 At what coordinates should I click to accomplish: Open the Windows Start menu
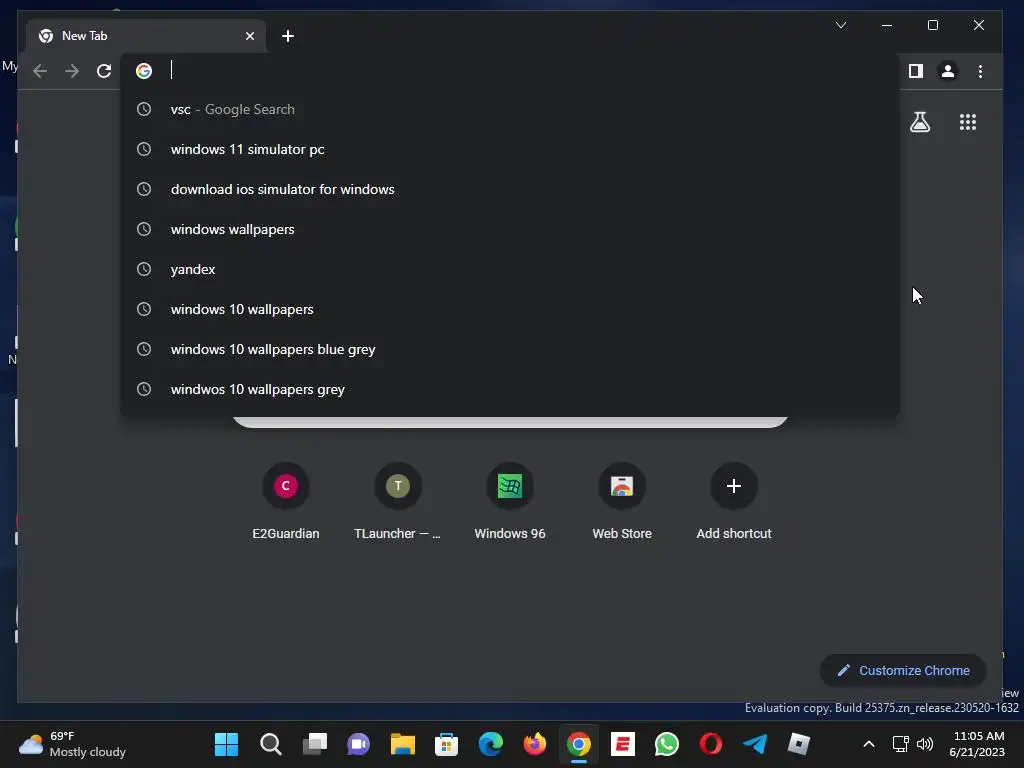coord(227,744)
